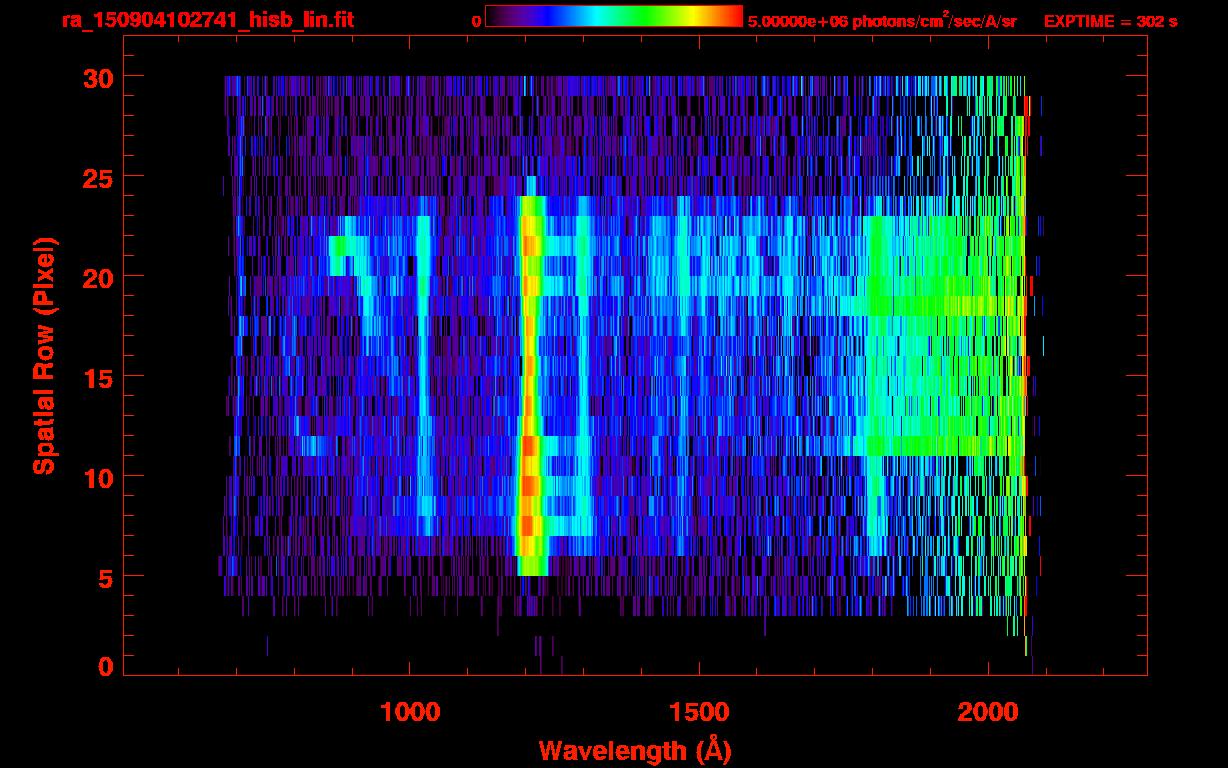Click the 5.00000e+06 photons unit label
1228x768 pixels.
pos(882,20)
